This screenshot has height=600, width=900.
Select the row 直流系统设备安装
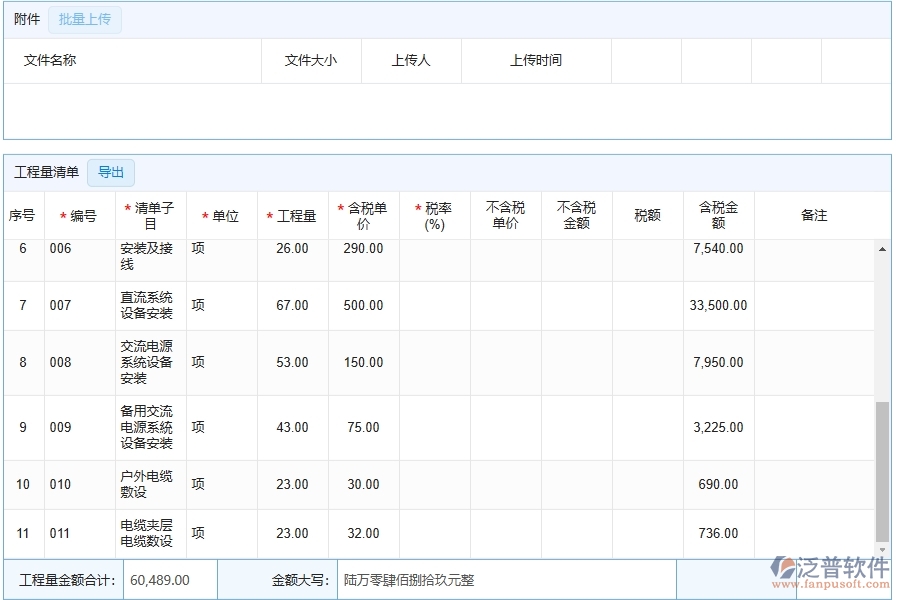tap(144, 305)
